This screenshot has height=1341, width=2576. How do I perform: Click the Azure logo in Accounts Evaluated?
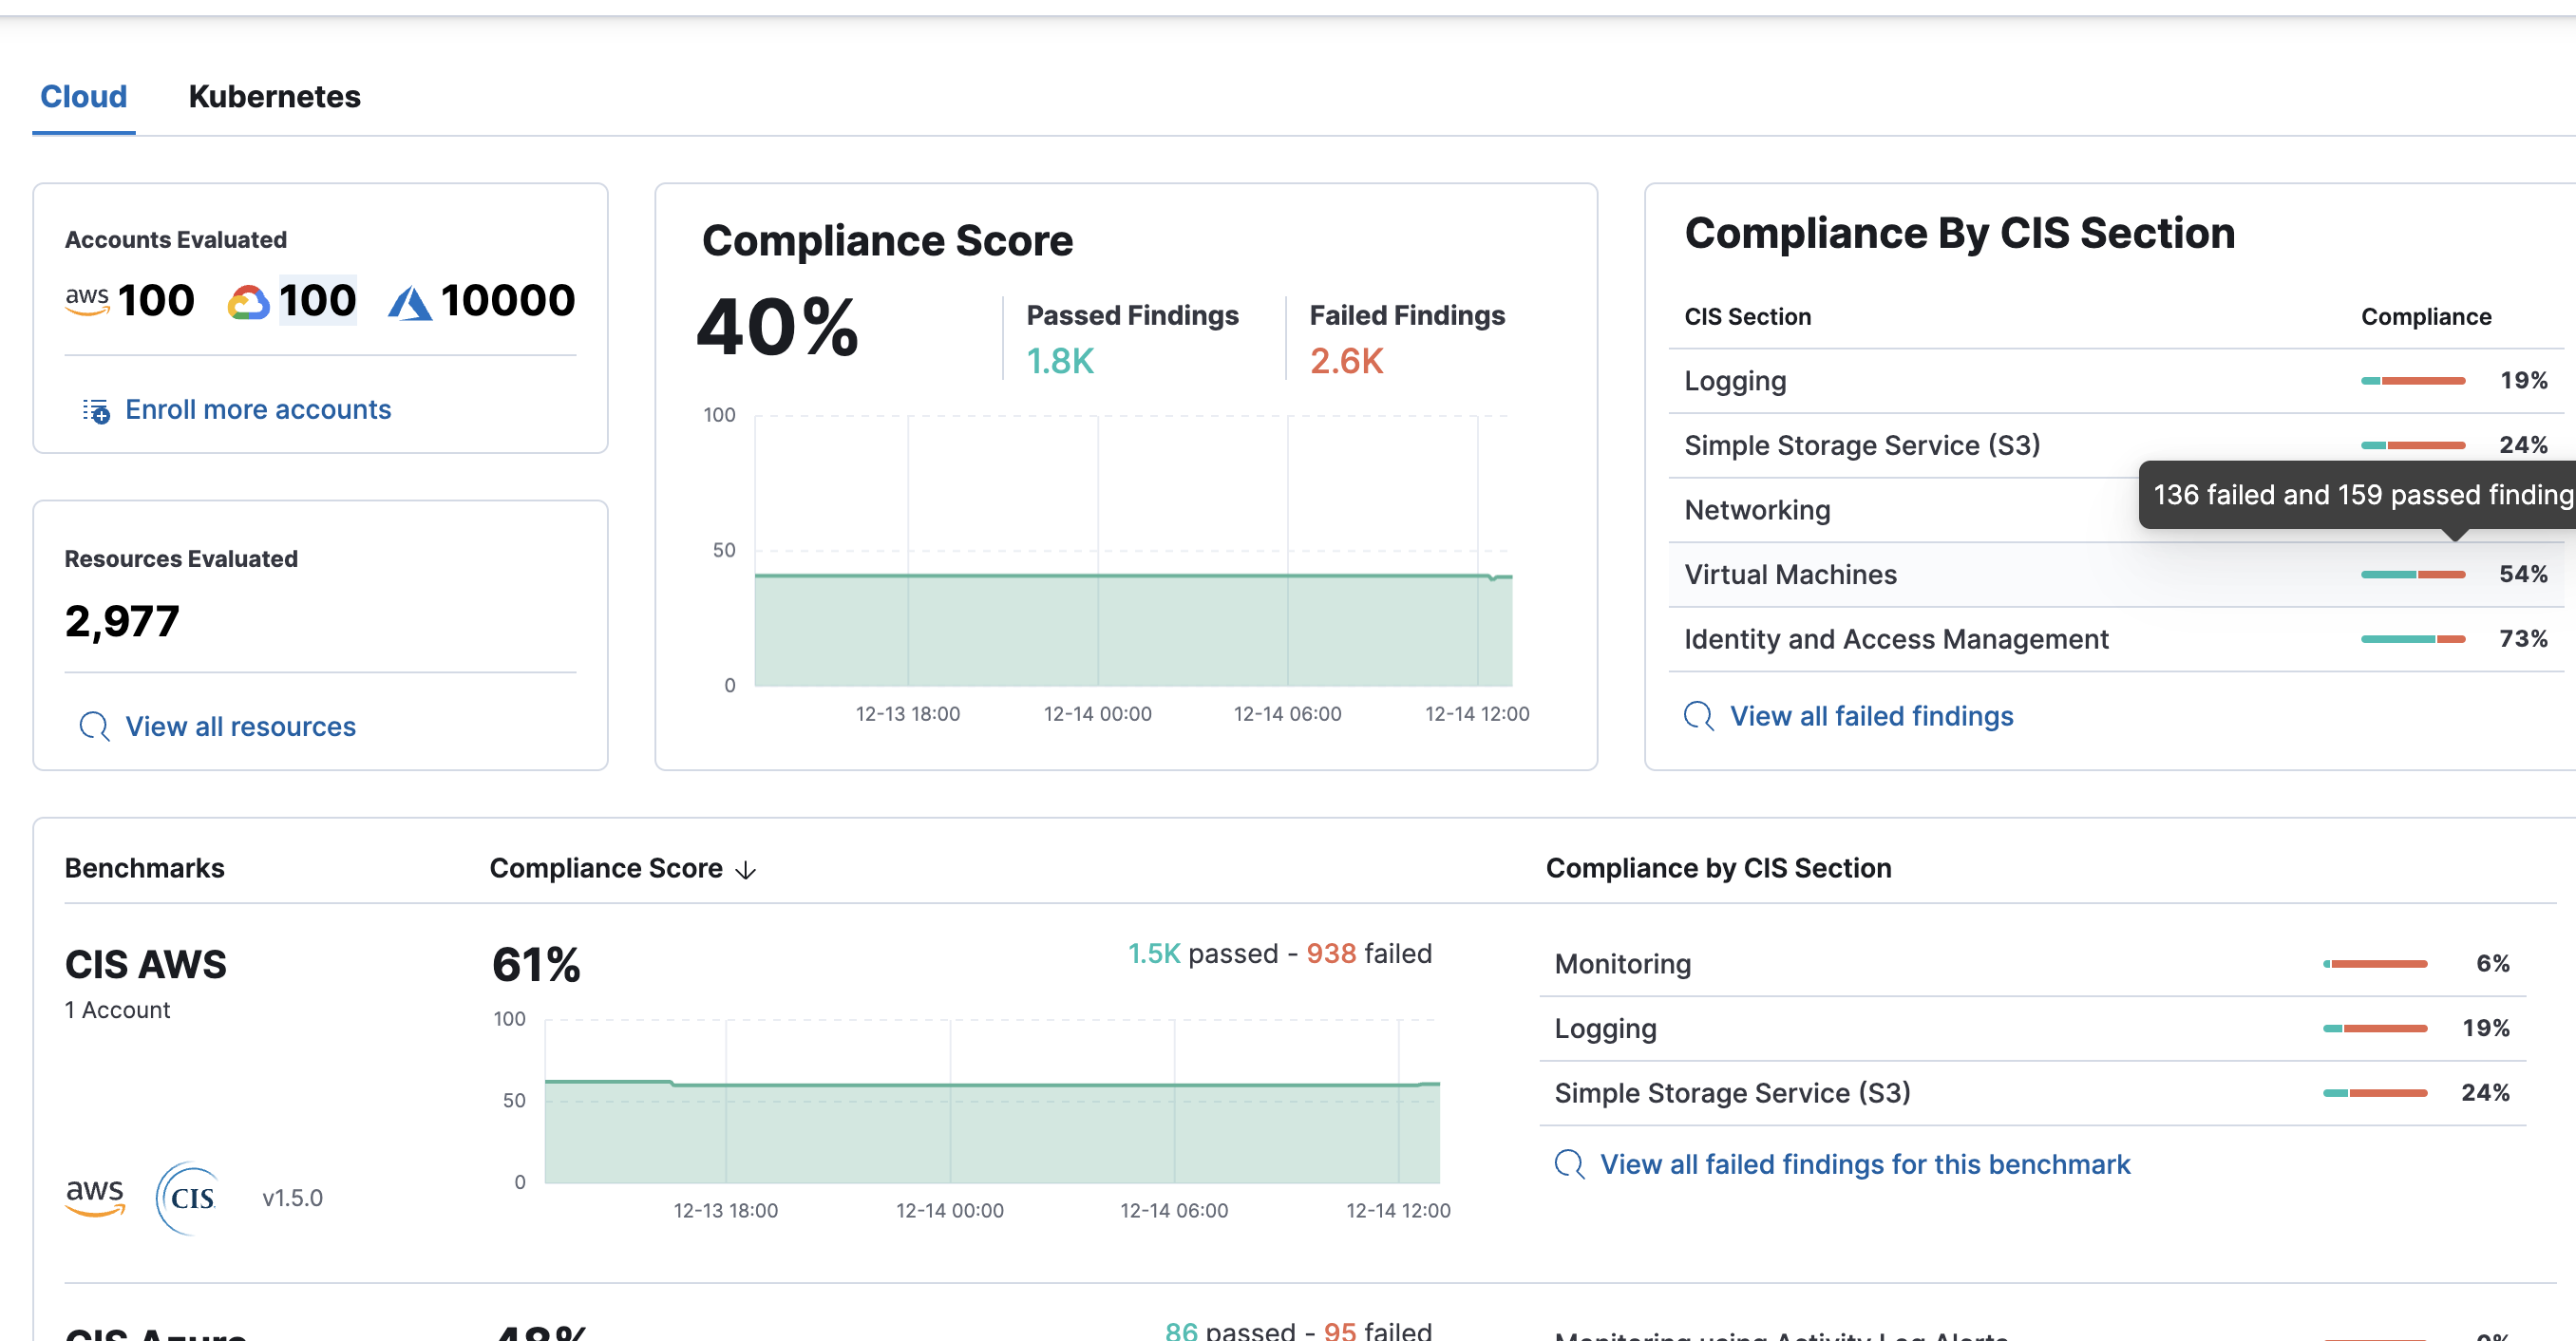pos(410,302)
